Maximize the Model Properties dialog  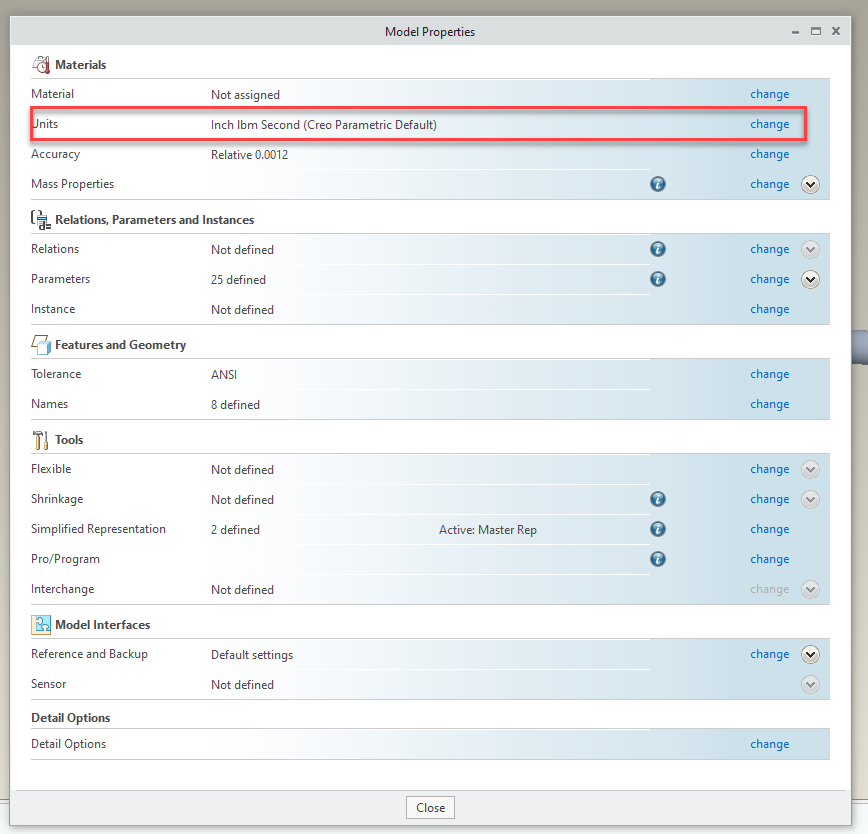(816, 32)
